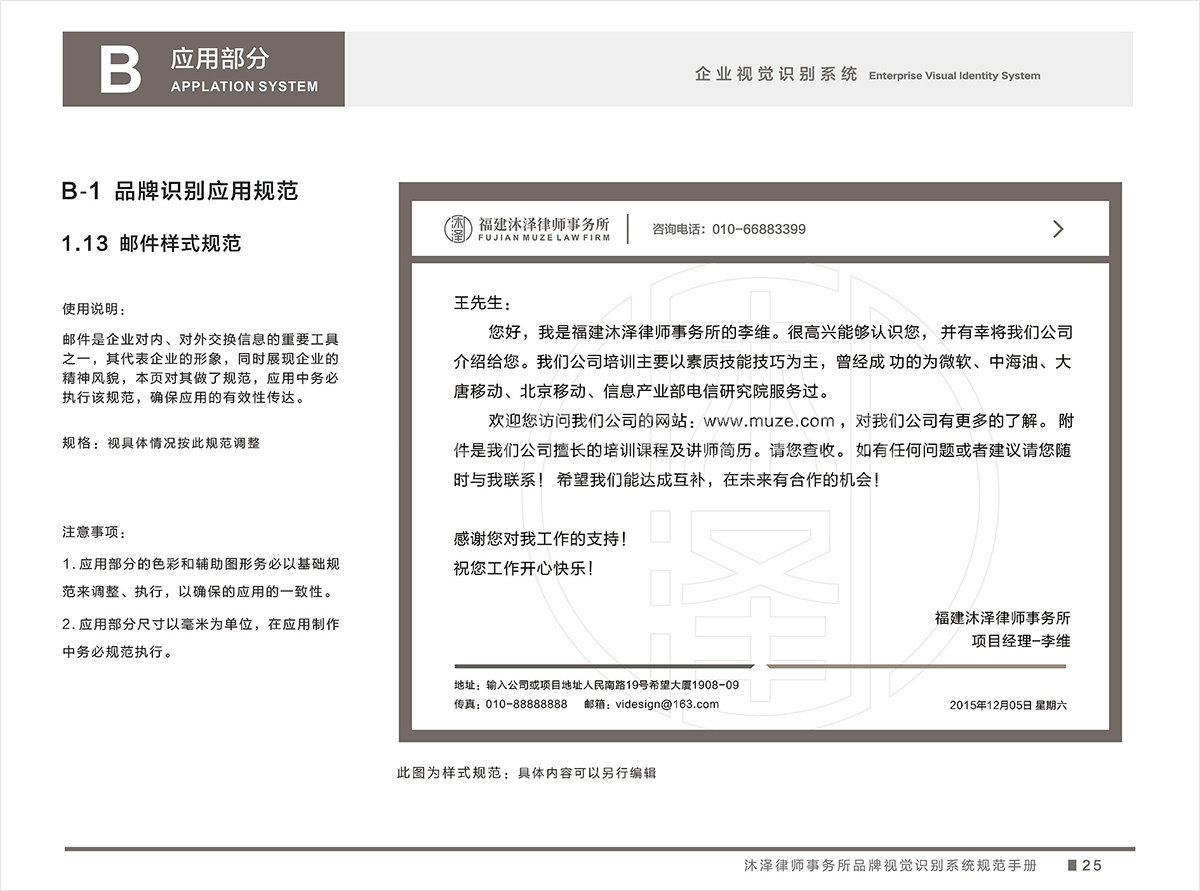Click the Muze law firm round logo seal
Image resolution: width=1200 pixels, height=891 pixels.
coord(457,229)
